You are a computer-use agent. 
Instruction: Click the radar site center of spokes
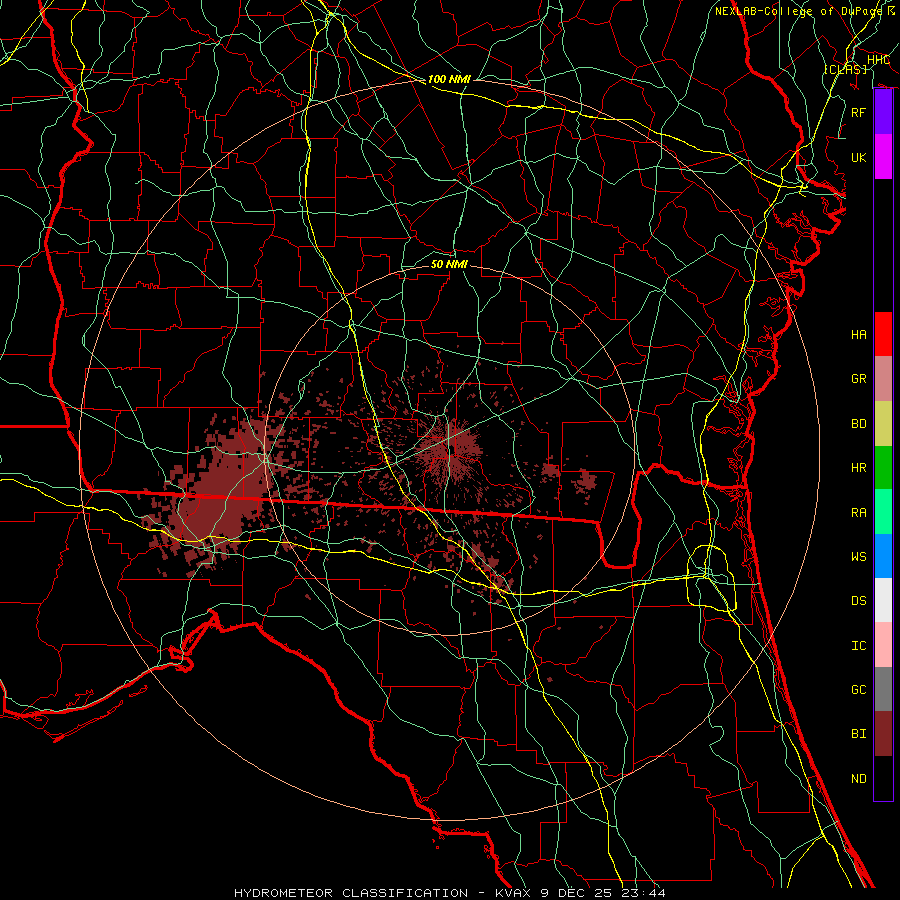[449, 450]
